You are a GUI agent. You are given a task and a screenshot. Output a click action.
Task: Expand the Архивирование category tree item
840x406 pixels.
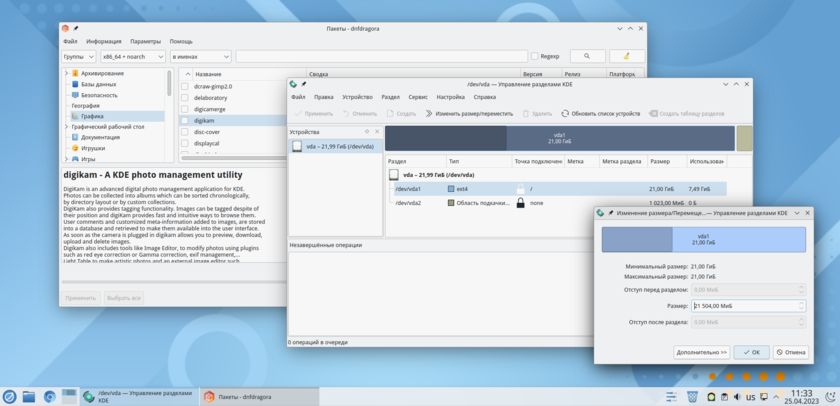[67, 73]
